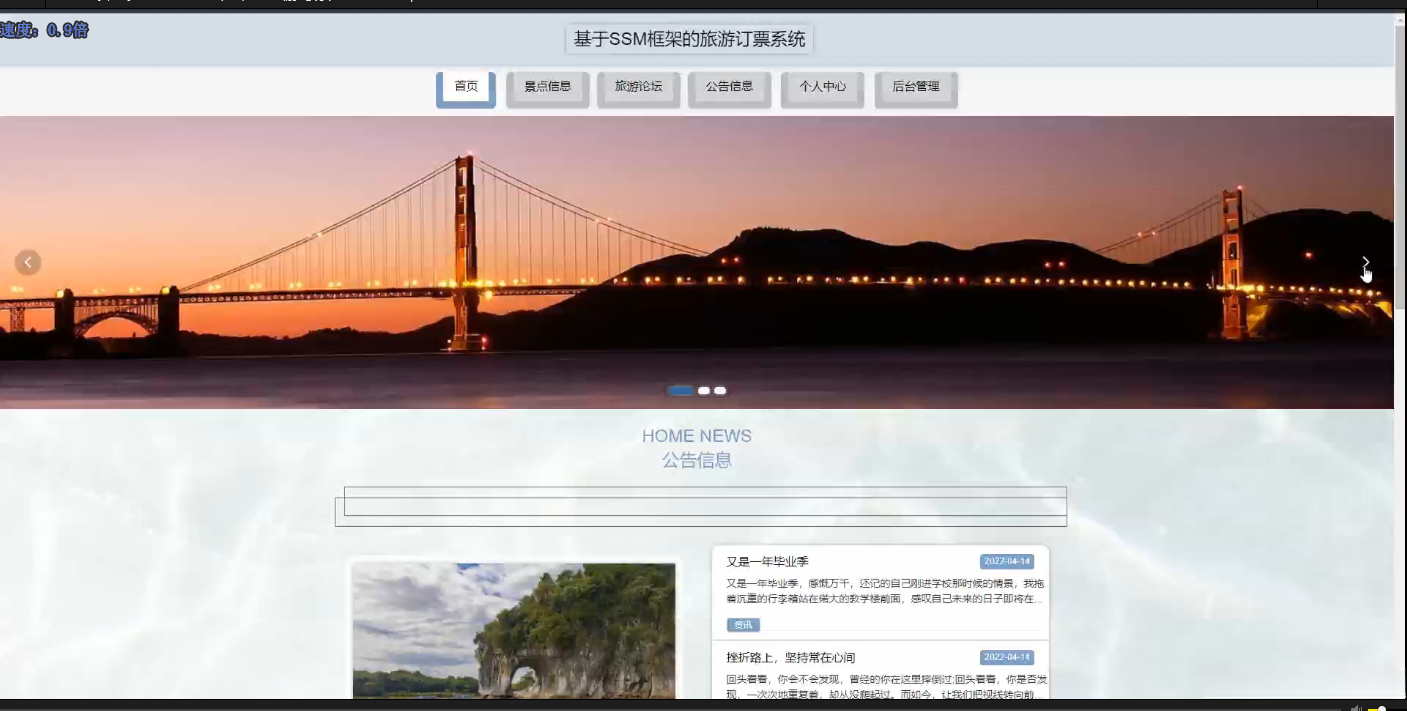Open the elephant rock scenery thumbnail
Image resolution: width=1407 pixels, height=711 pixels.
(514, 631)
